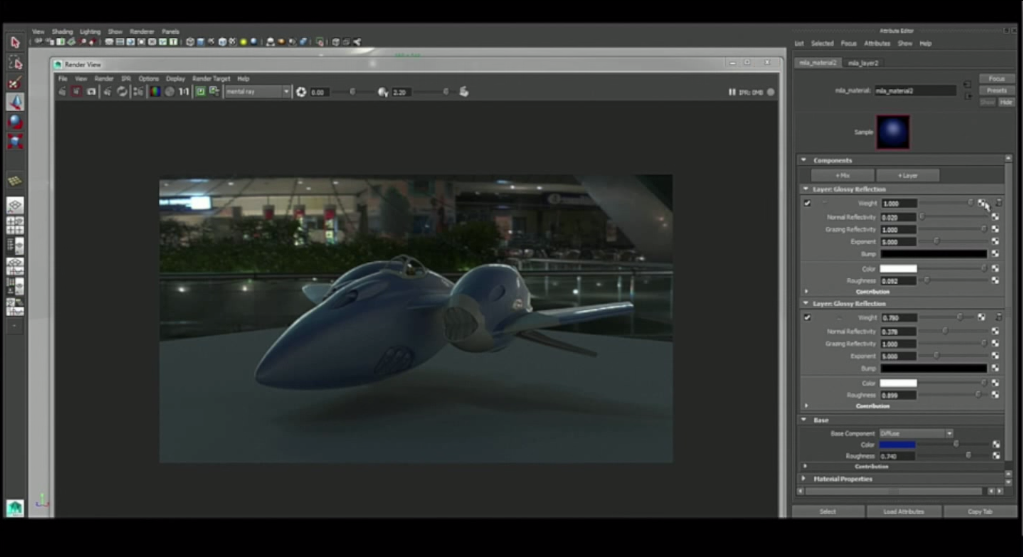Toggle the RGB channels display icon
The image size is (1023, 557).
click(x=154, y=91)
